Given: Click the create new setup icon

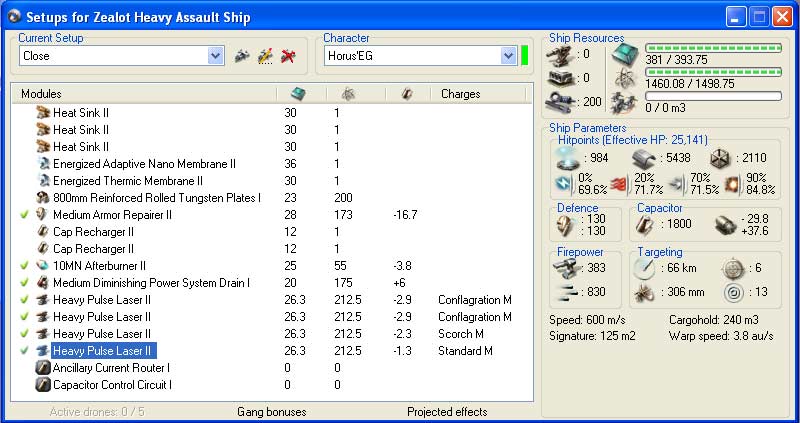Looking at the screenshot, I should click(241, 56).
